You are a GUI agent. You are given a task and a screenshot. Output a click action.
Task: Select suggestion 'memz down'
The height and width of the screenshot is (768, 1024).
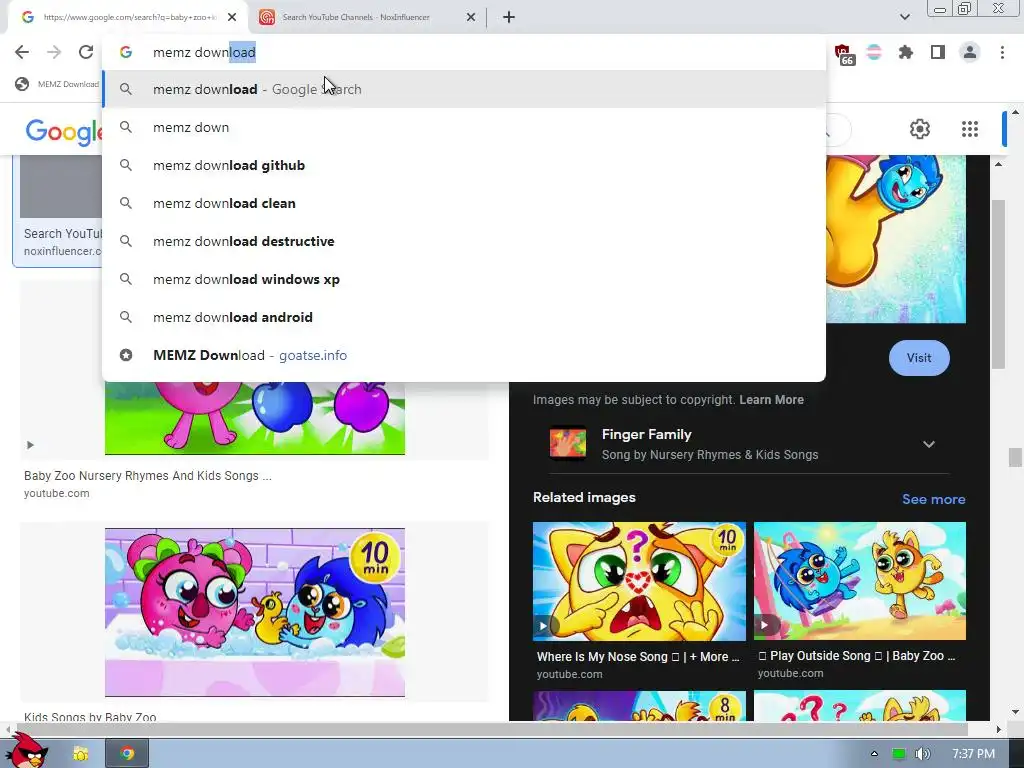(x=464, y=127)
